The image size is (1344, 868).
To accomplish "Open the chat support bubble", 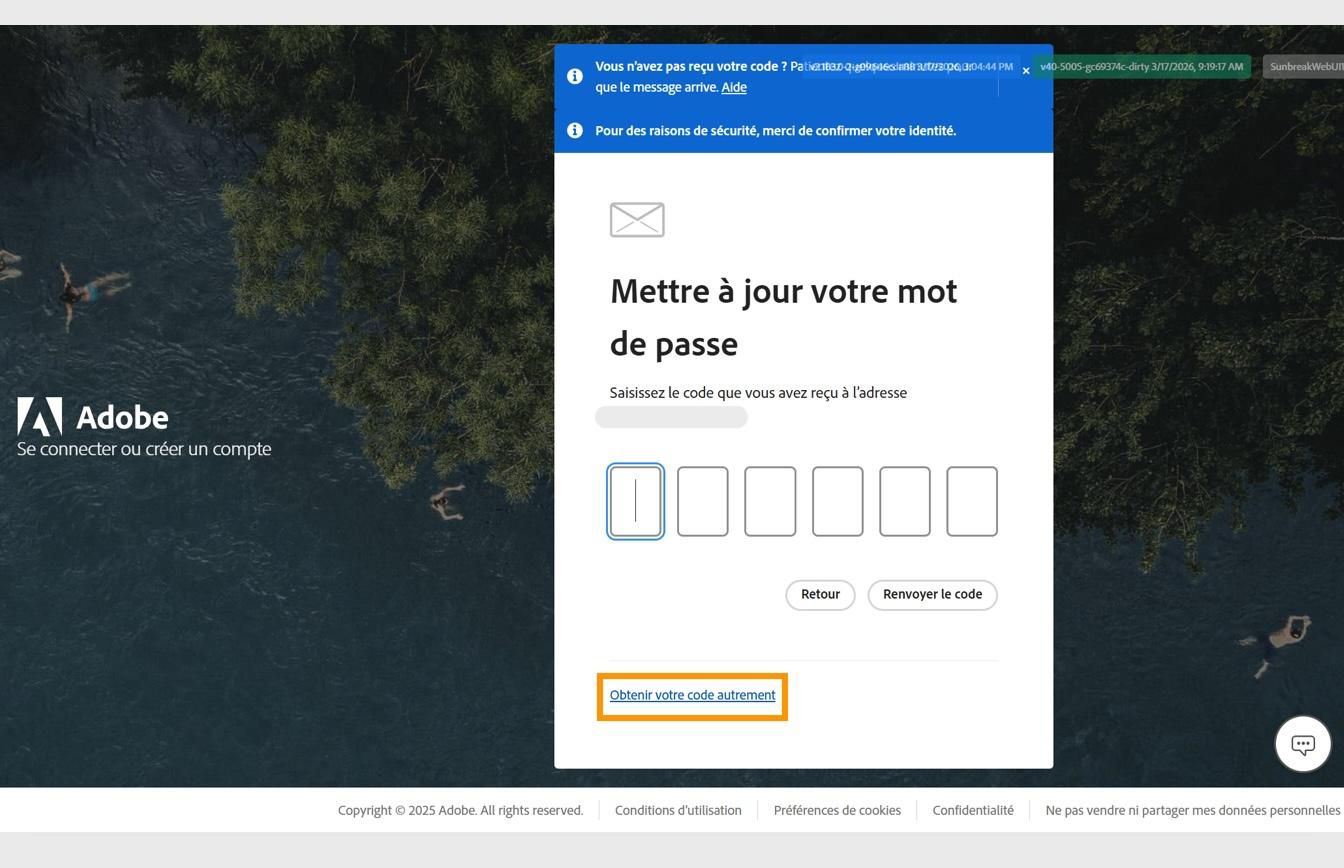I will tap(1302, 743).
